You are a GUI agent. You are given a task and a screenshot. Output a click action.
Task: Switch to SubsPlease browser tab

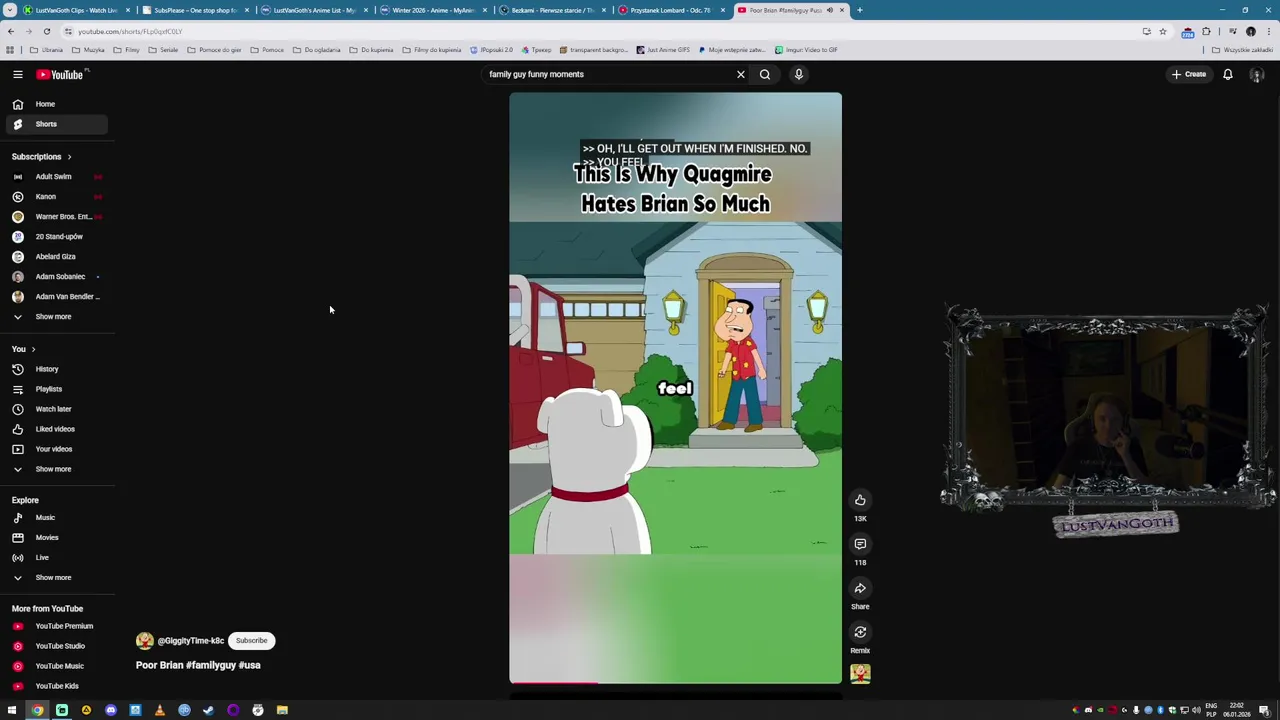195,10
